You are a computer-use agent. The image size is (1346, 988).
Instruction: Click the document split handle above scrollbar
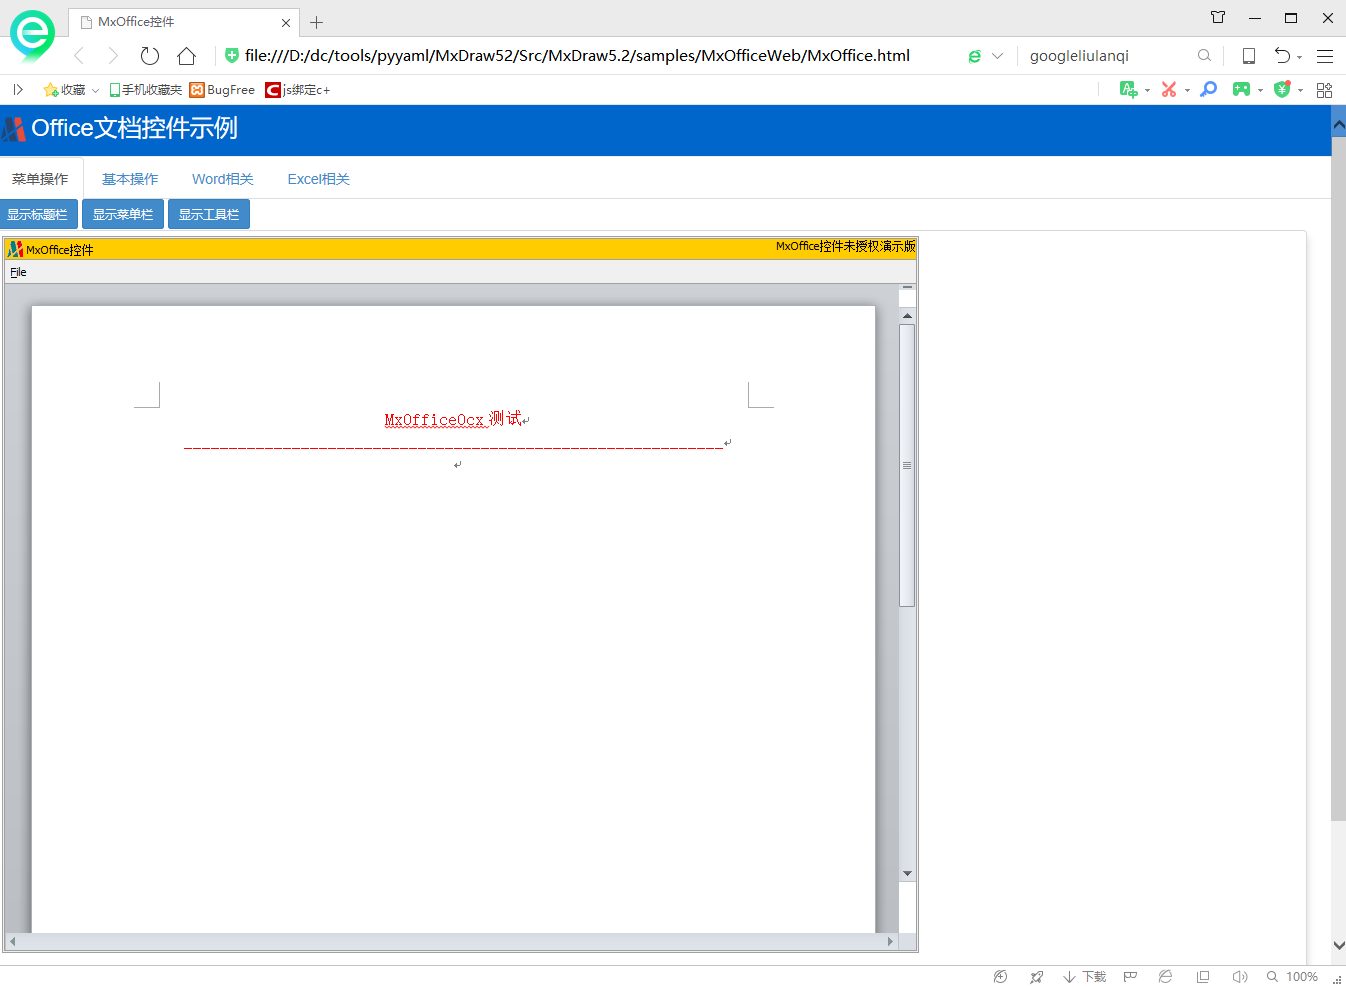tap(907, 287)
